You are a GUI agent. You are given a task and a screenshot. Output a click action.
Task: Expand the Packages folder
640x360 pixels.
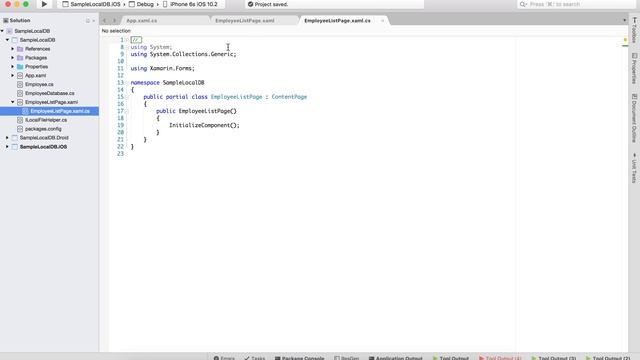[13, 58]
